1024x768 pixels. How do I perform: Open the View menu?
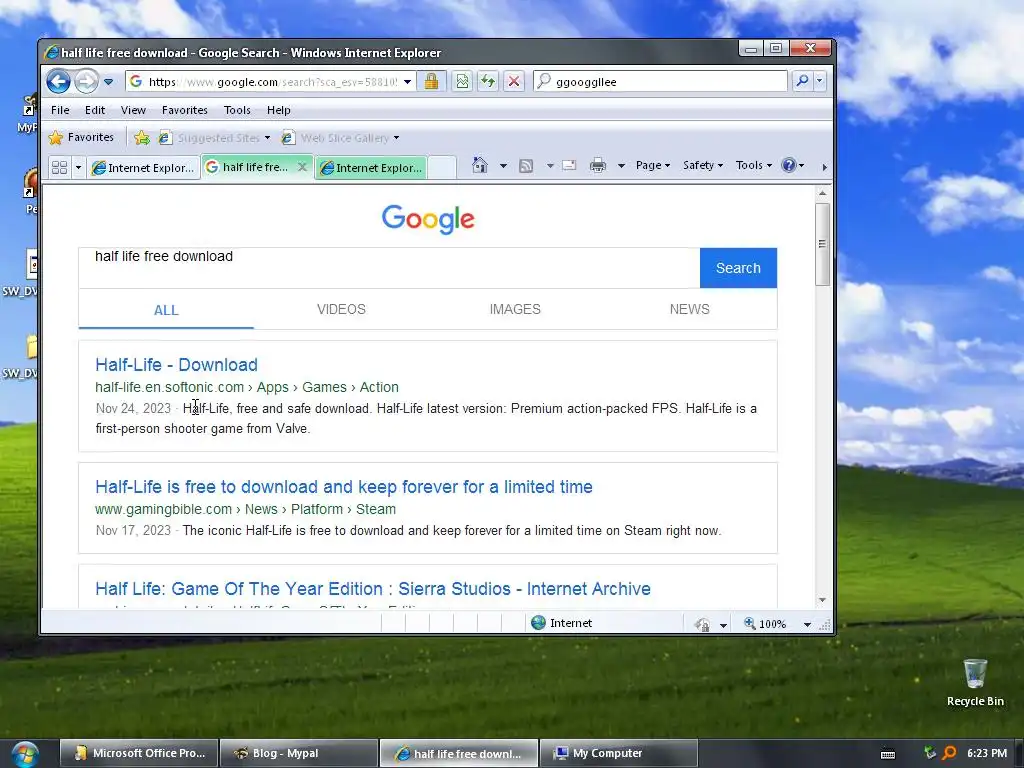(133, 110)
